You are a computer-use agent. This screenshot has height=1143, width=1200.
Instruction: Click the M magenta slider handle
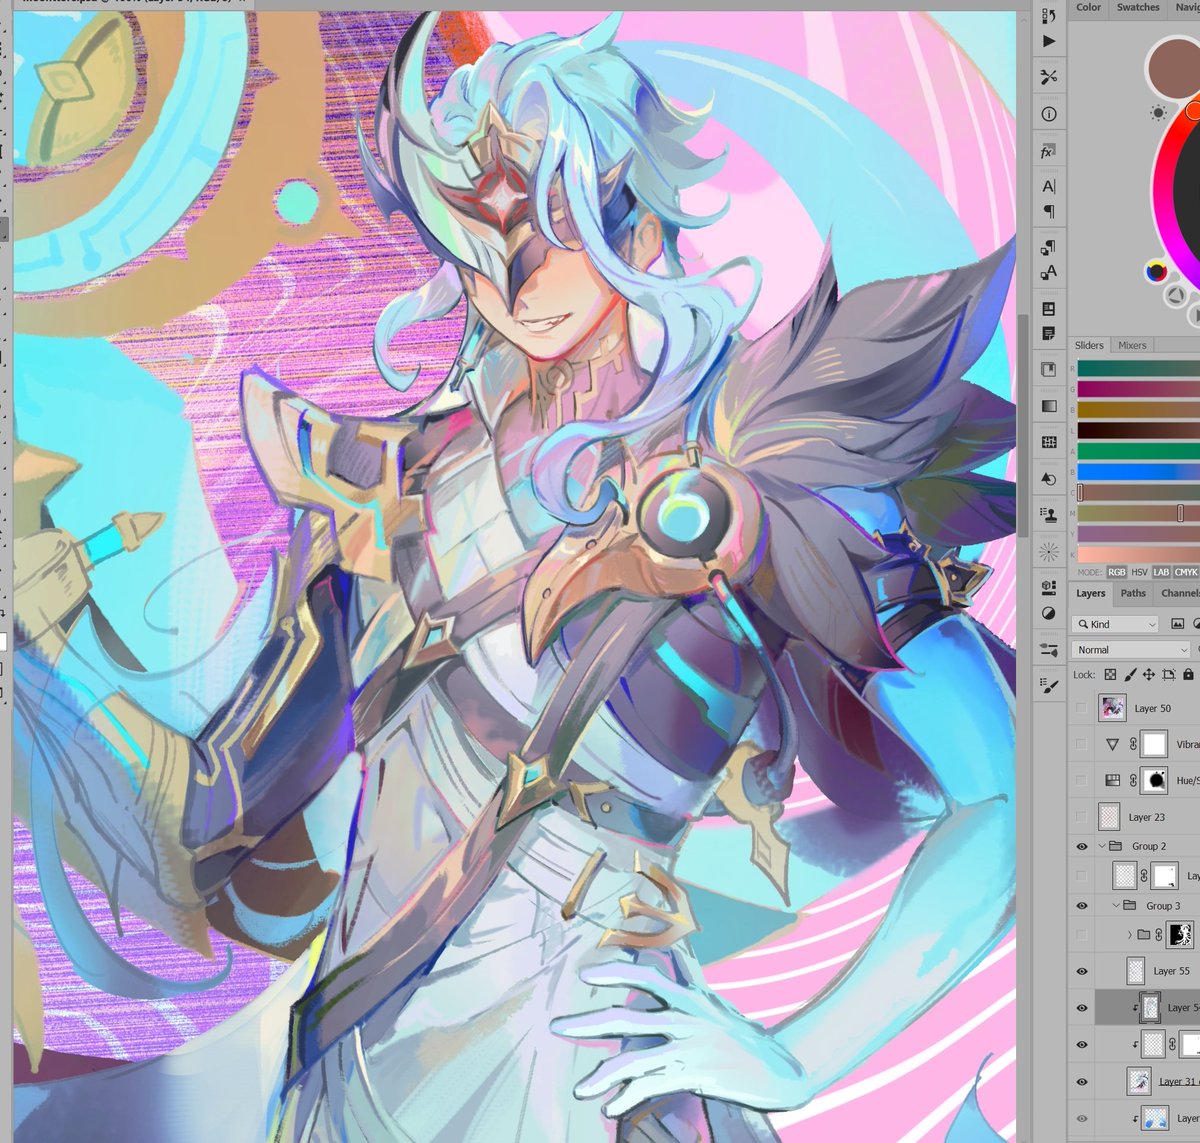(1180, 513)
